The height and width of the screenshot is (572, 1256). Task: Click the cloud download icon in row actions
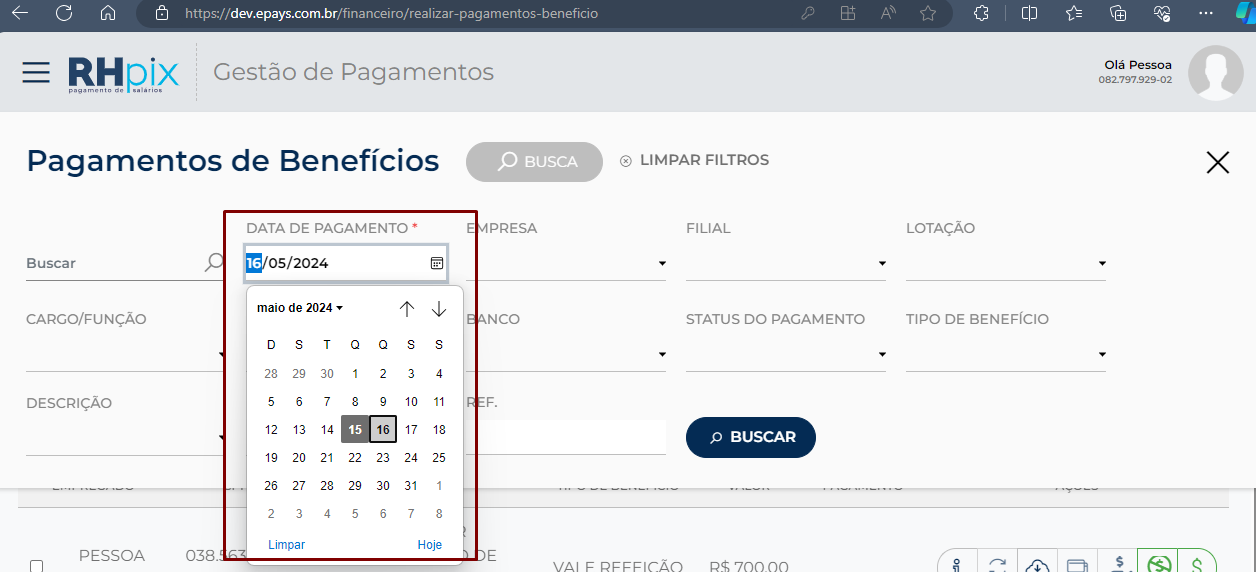1037,565
